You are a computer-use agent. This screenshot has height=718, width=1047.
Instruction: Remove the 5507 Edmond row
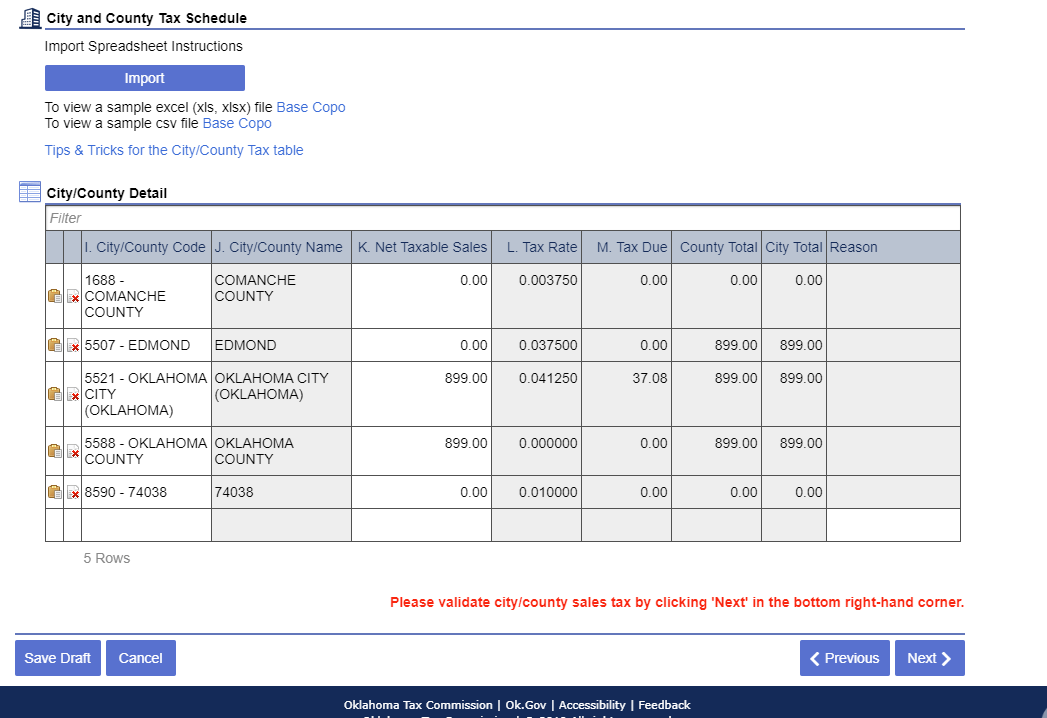point(73,346)
